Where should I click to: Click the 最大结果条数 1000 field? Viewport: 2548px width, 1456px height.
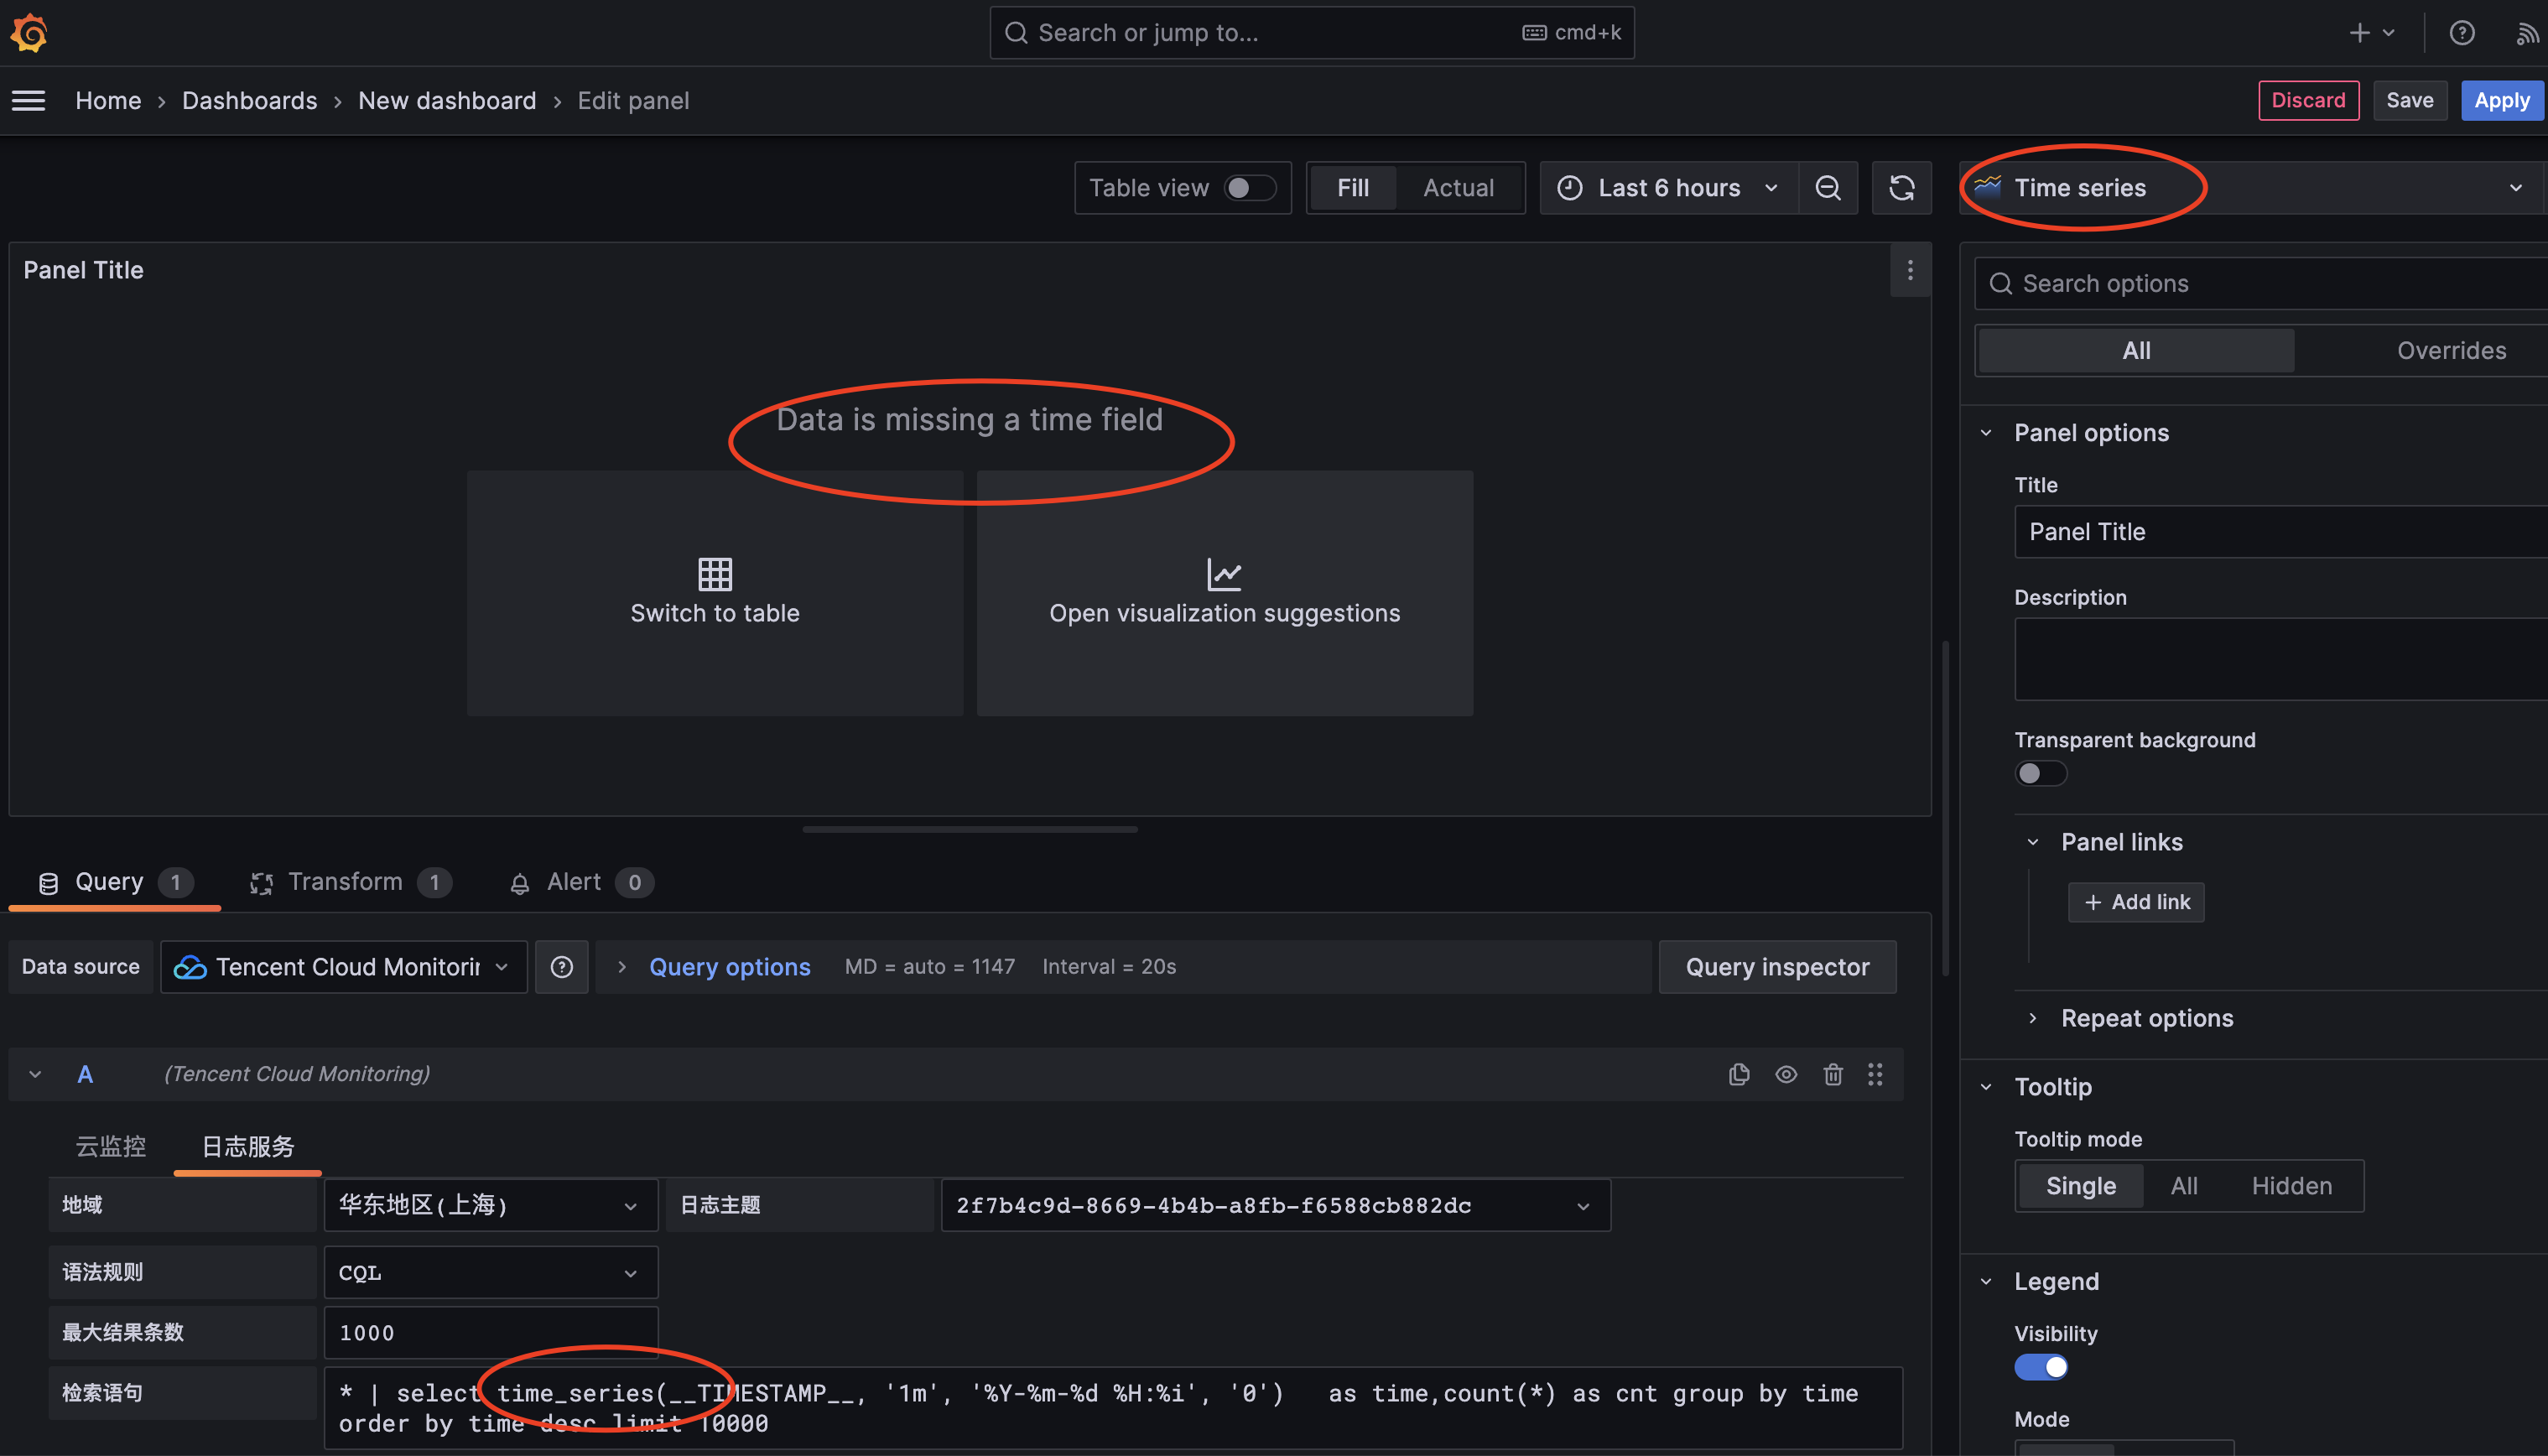[490, 1332]
